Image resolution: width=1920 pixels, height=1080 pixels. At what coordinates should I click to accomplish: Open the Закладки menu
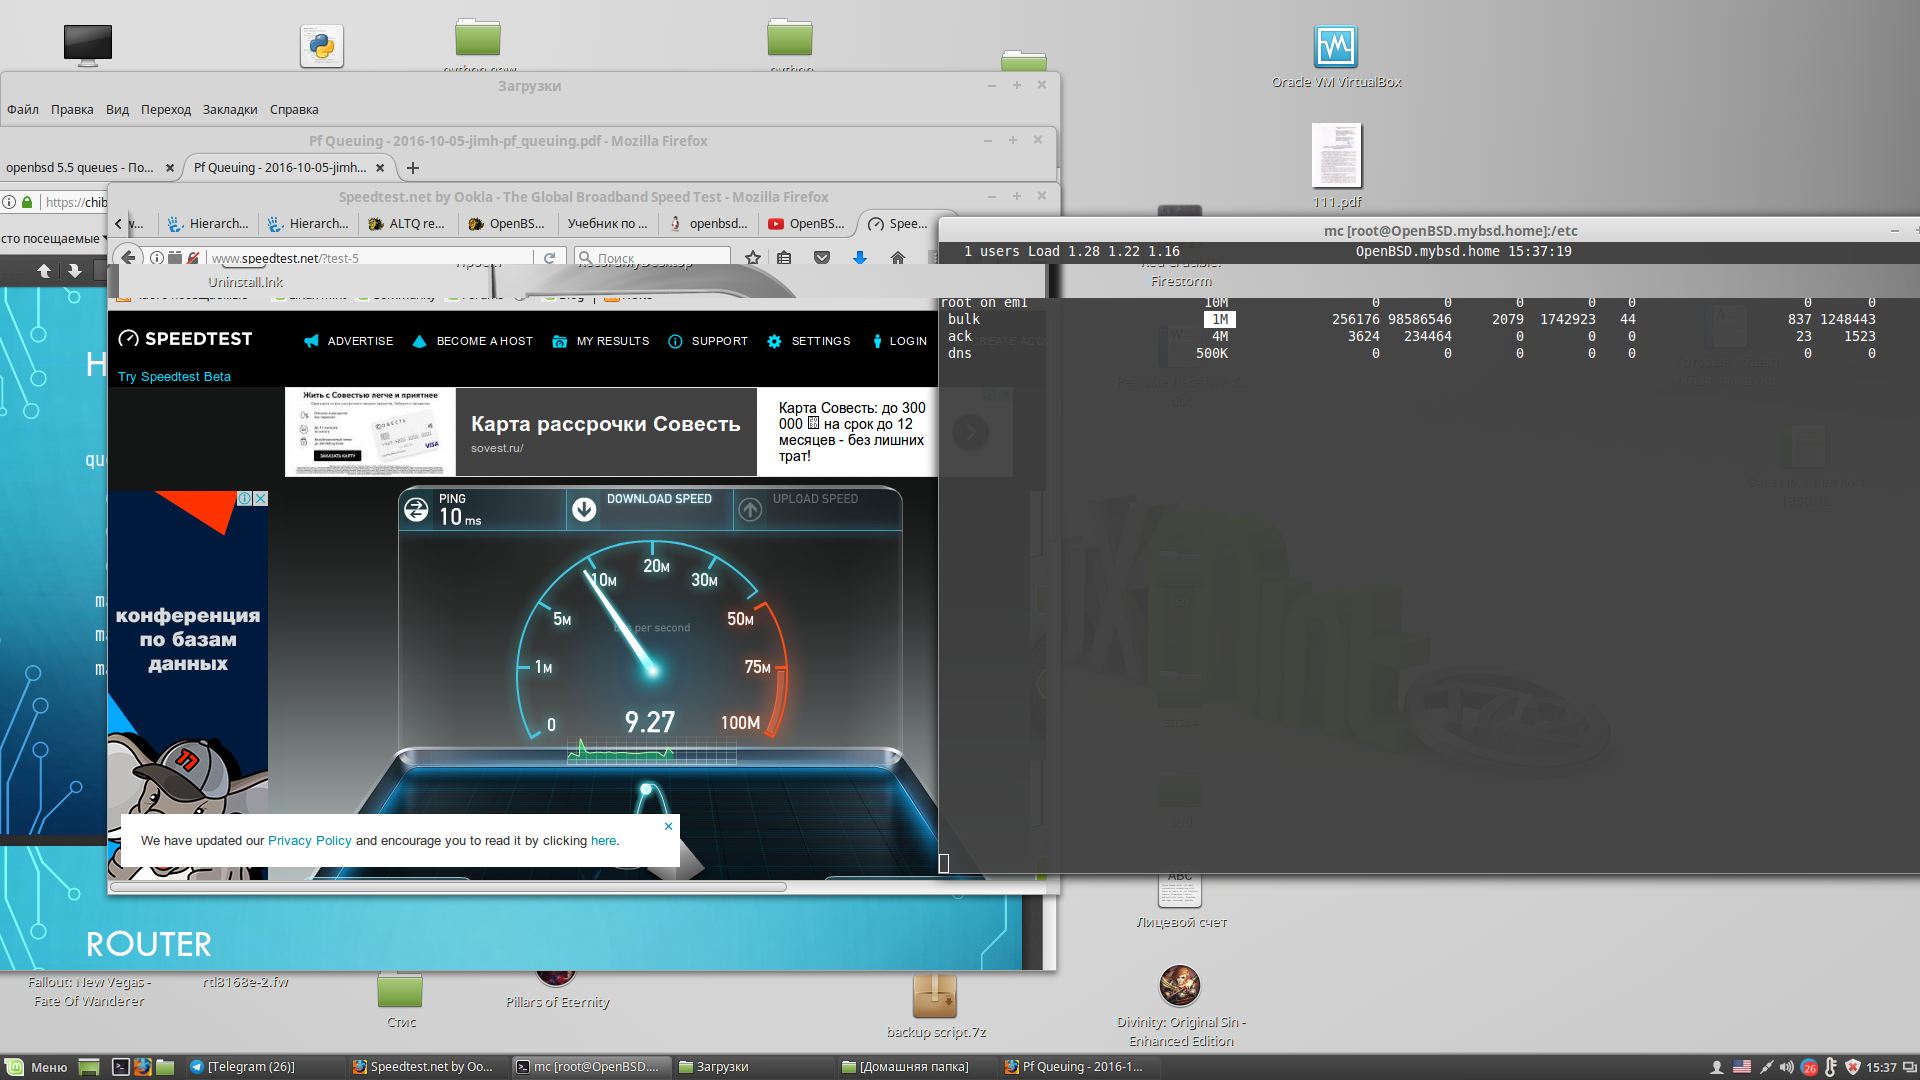[230, 110]
